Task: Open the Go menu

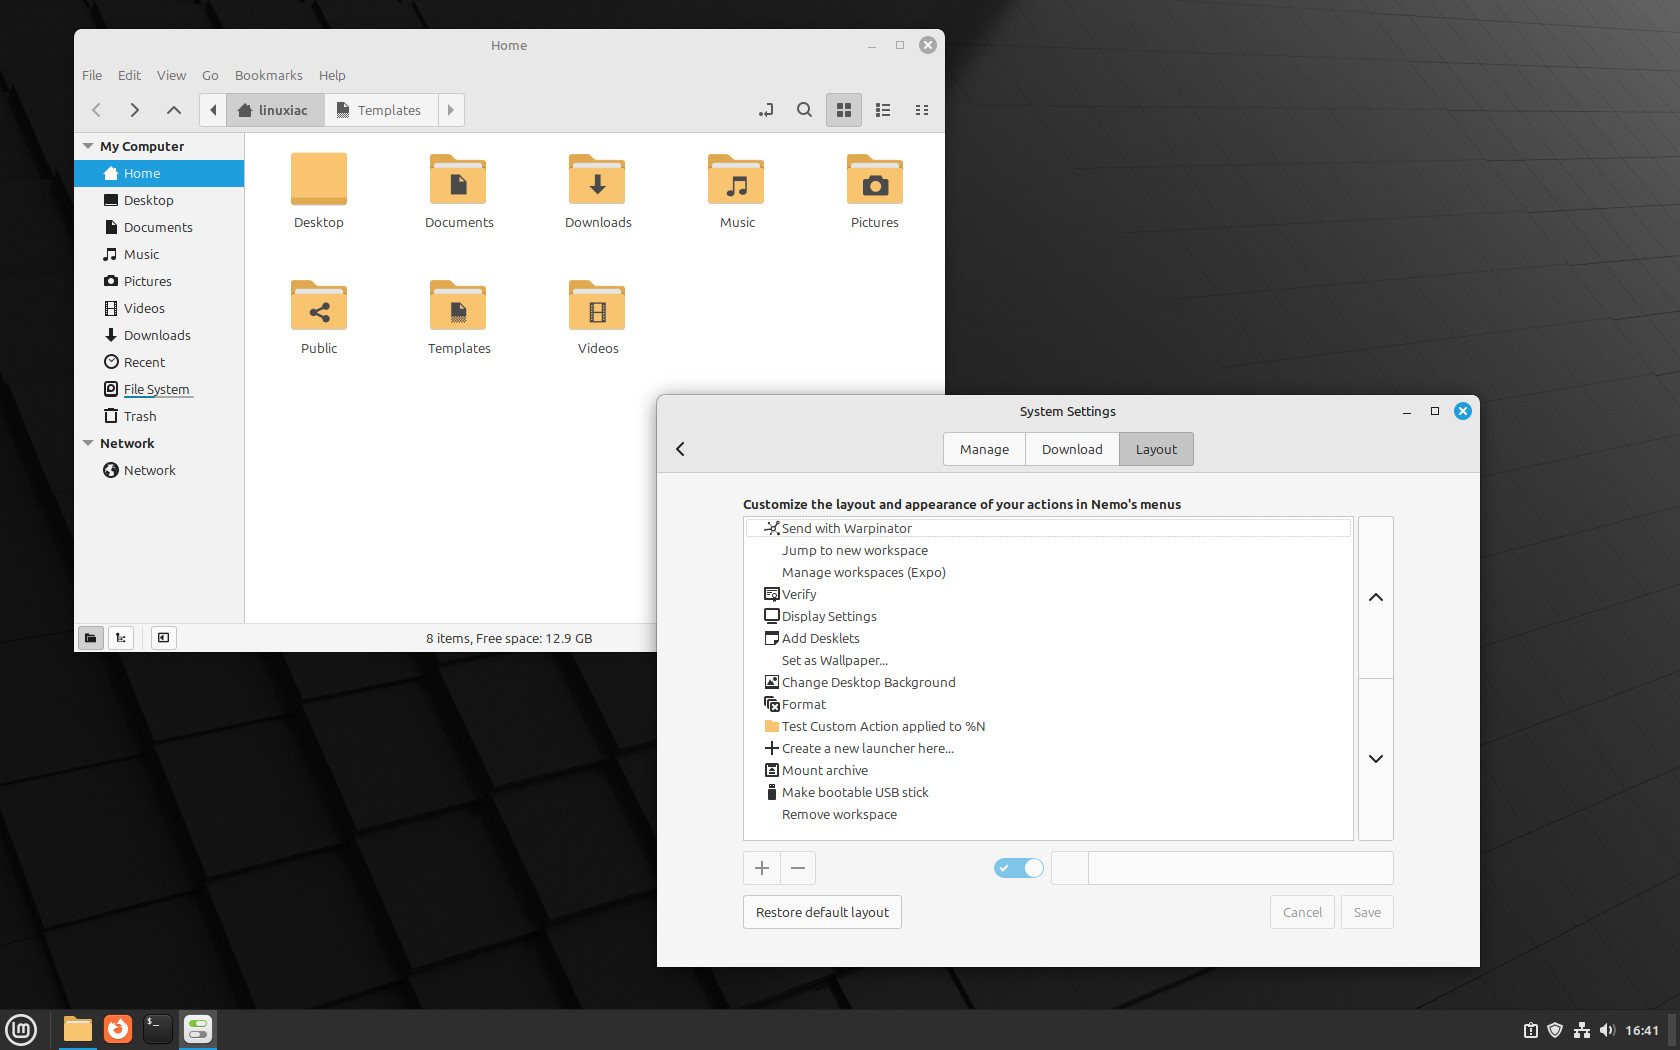Action: [x=210, y=75]
